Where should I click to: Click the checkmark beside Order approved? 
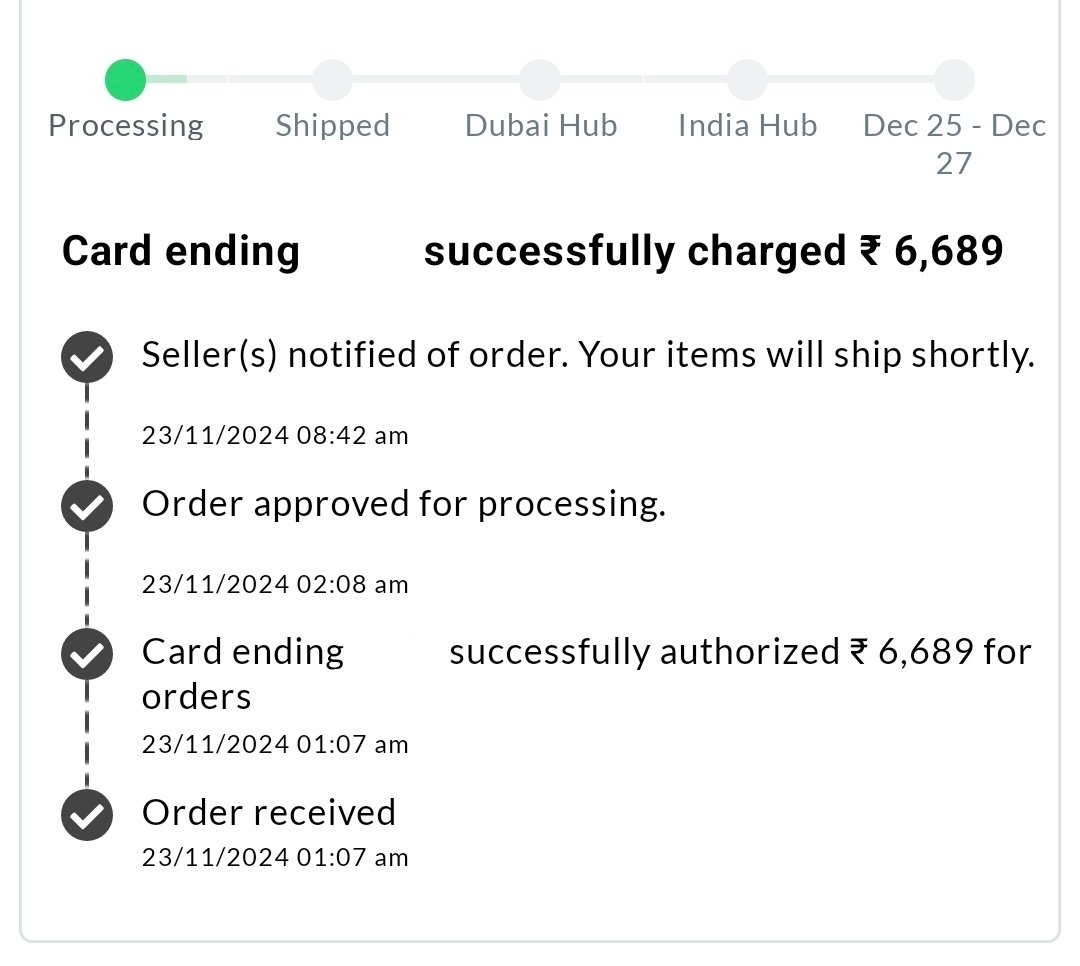87,506
